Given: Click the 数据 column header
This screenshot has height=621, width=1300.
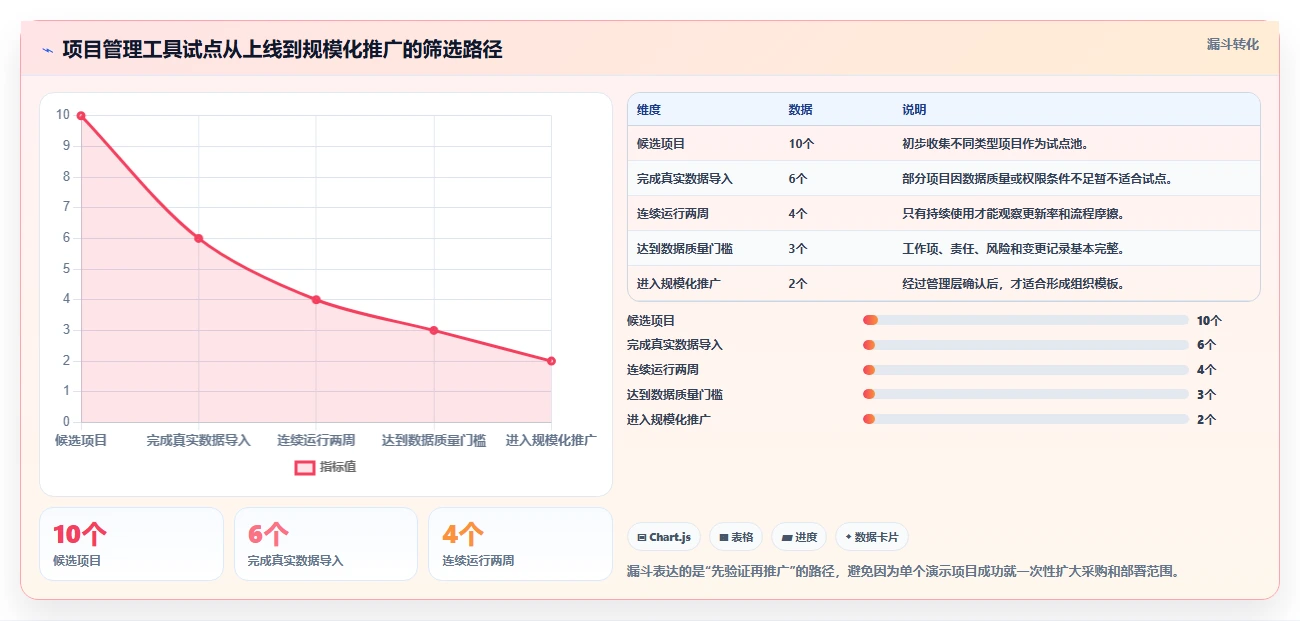Looking at the screenshot, I should coord(800,110).
